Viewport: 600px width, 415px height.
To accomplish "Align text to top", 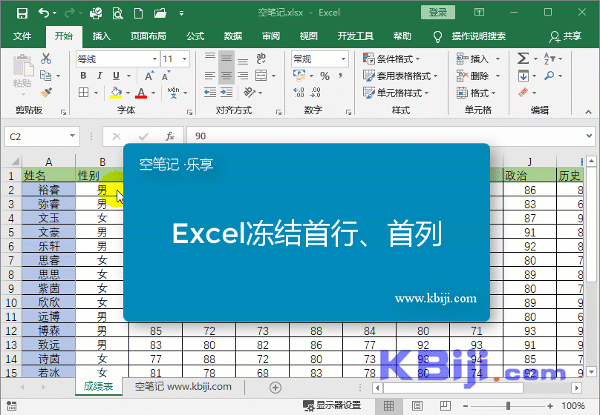I will 210,59.
